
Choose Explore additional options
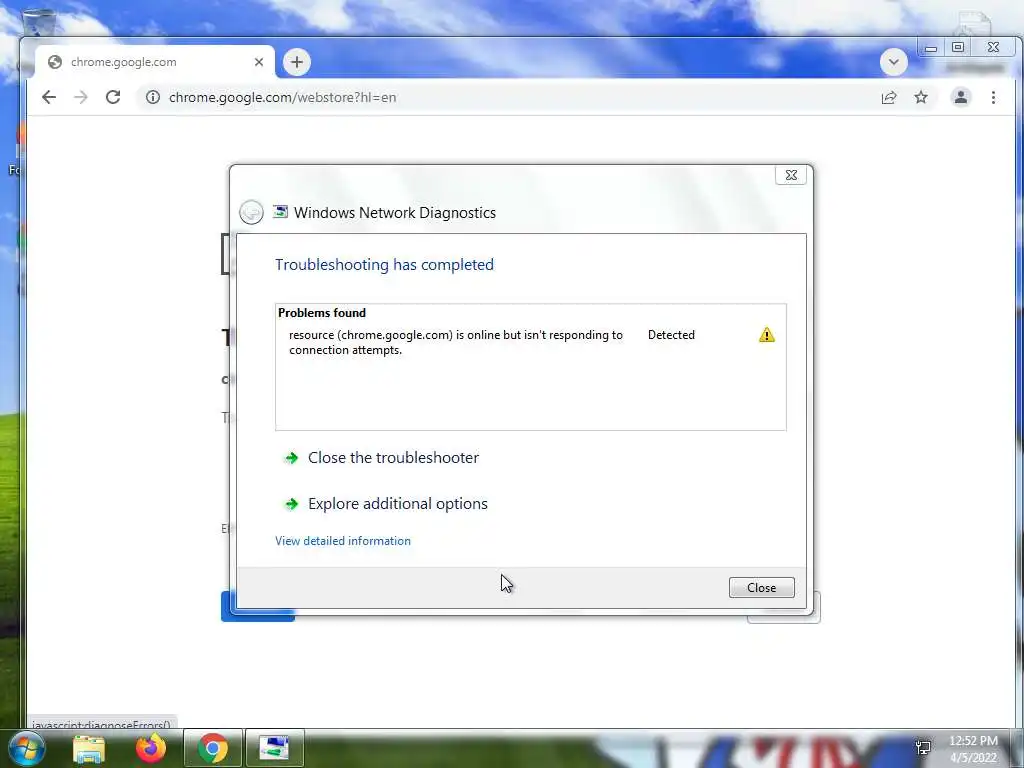point(398,504)
